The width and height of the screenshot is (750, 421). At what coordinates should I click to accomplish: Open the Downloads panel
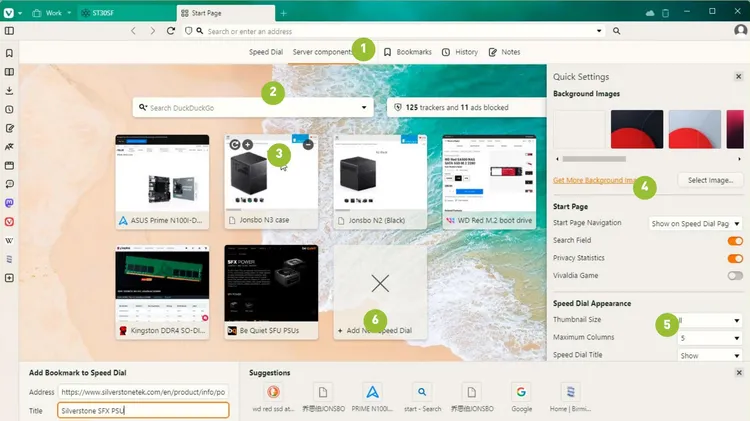point(9,90)
